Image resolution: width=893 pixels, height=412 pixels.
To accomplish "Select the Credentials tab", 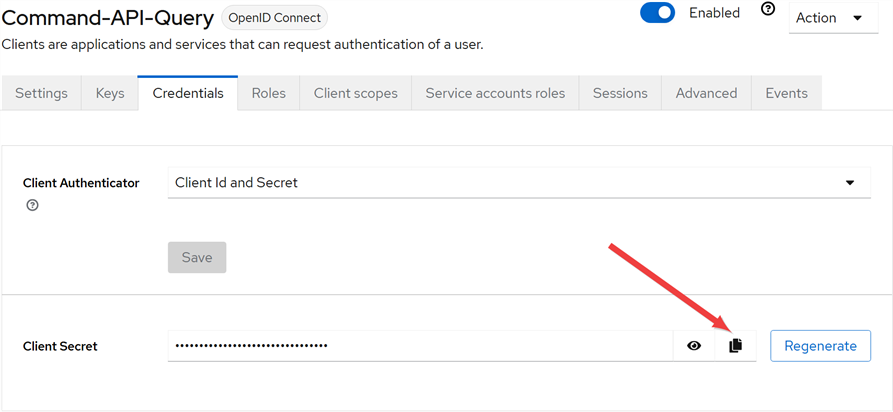I will pyautogui.click(x=188, y=93).
